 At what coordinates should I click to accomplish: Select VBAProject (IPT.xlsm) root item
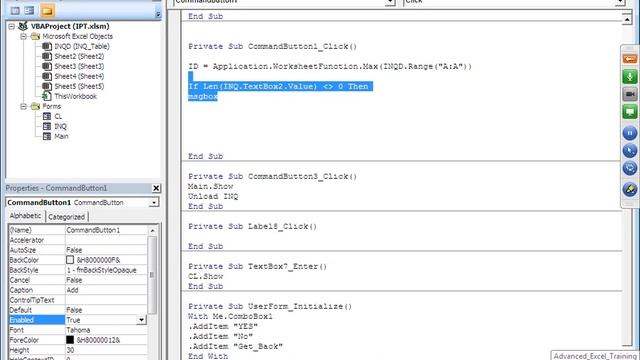point(70,26)
